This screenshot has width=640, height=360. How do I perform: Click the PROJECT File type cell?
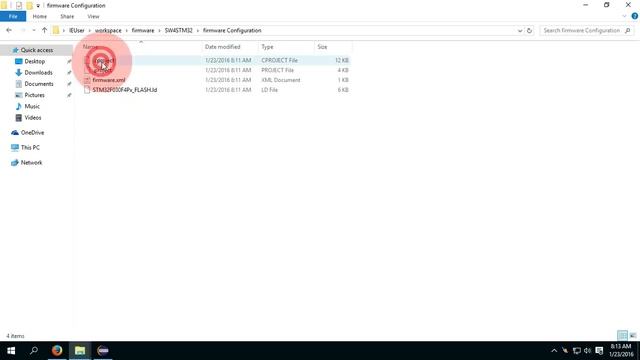click(x=278, y=70)
